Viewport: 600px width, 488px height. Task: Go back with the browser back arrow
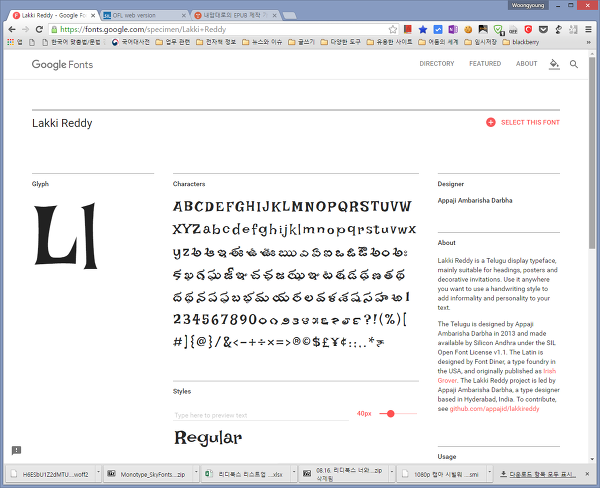click(12, 29)
